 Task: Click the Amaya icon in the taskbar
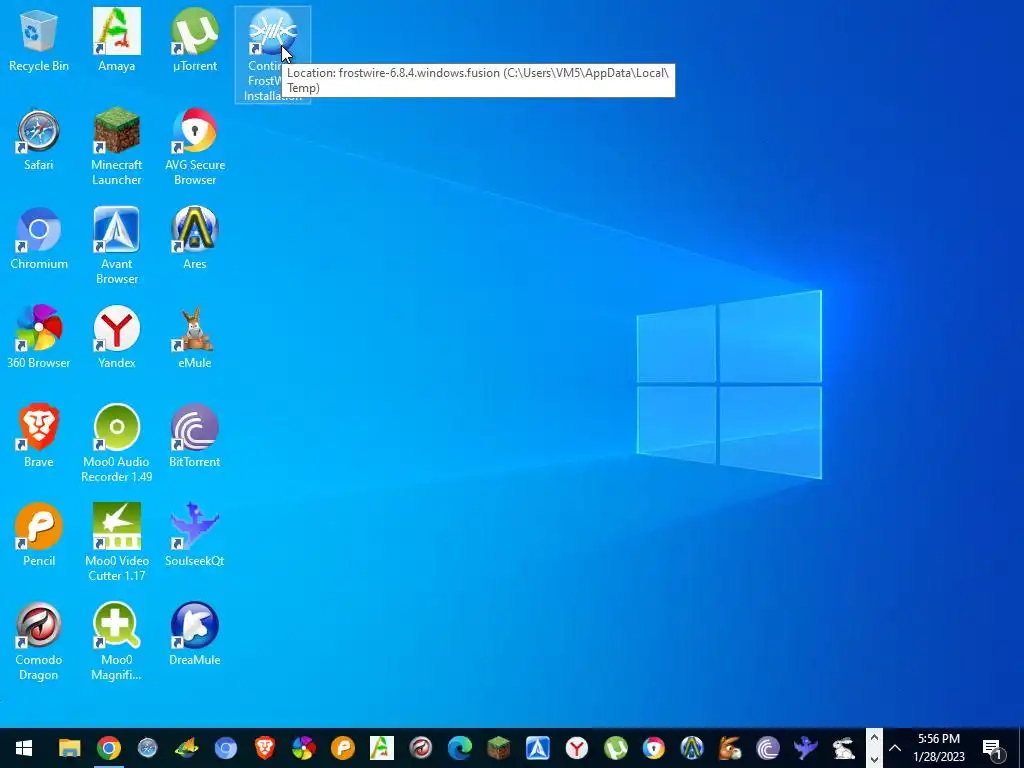tap(382, 748)
